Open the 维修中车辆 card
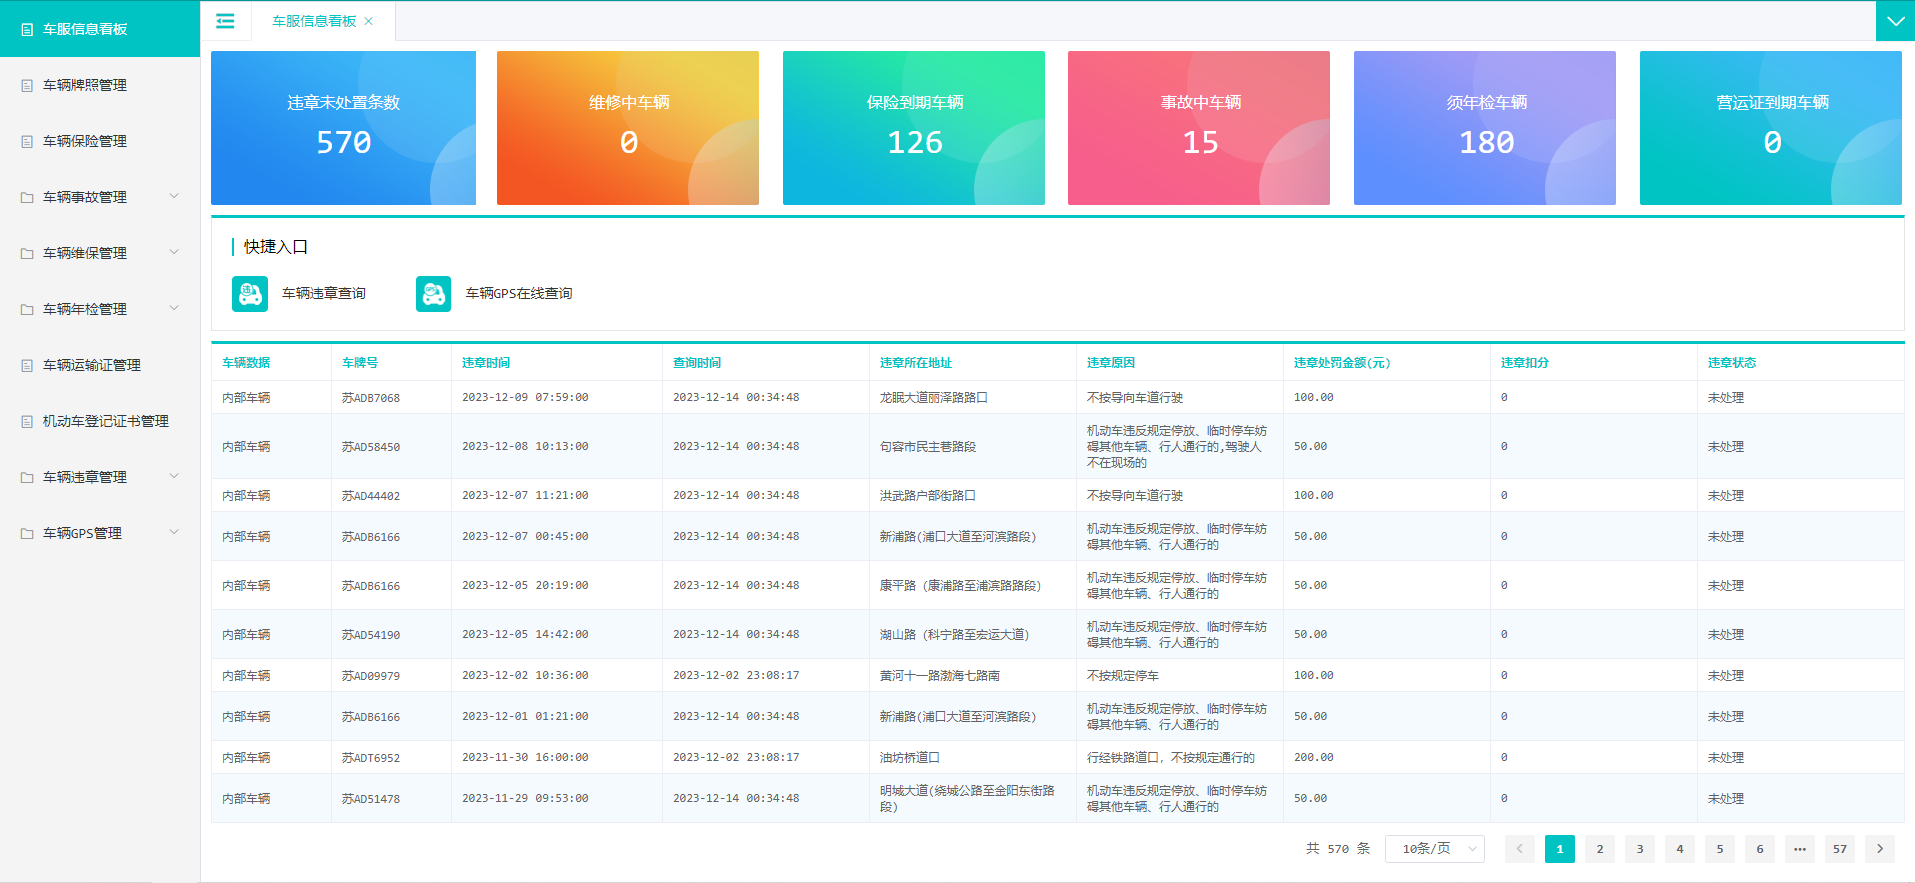 tap(628, 128)
